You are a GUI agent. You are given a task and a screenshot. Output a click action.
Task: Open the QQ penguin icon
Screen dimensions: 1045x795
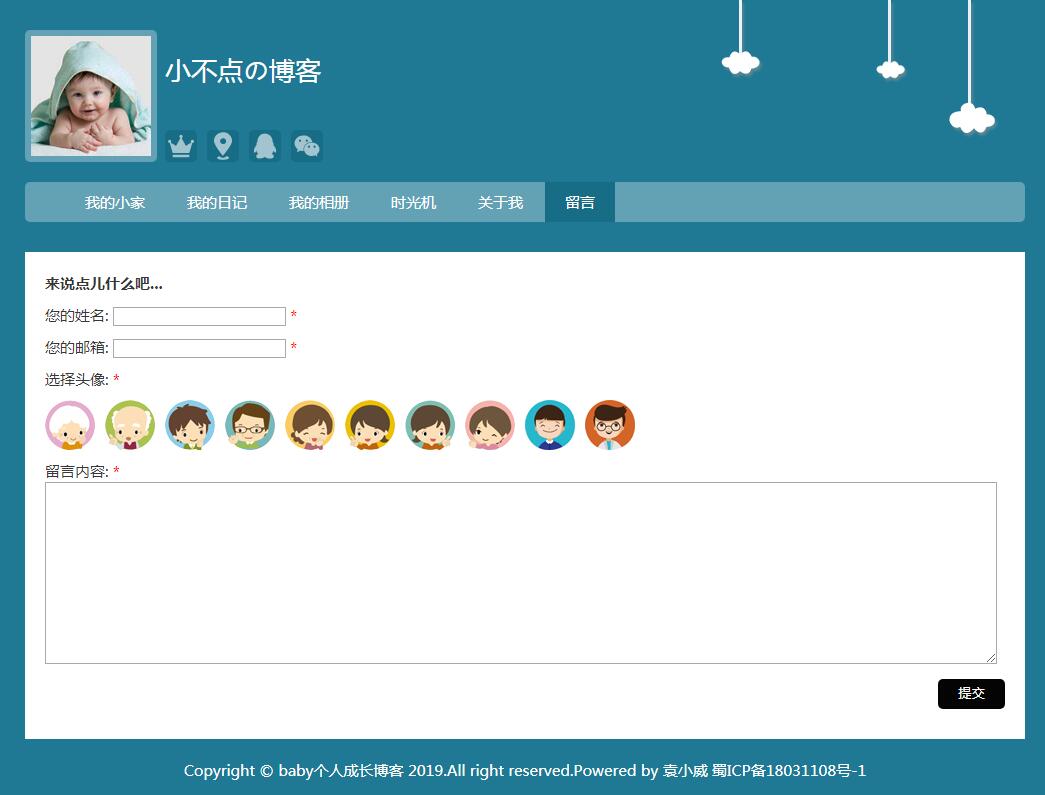point(264,146)
